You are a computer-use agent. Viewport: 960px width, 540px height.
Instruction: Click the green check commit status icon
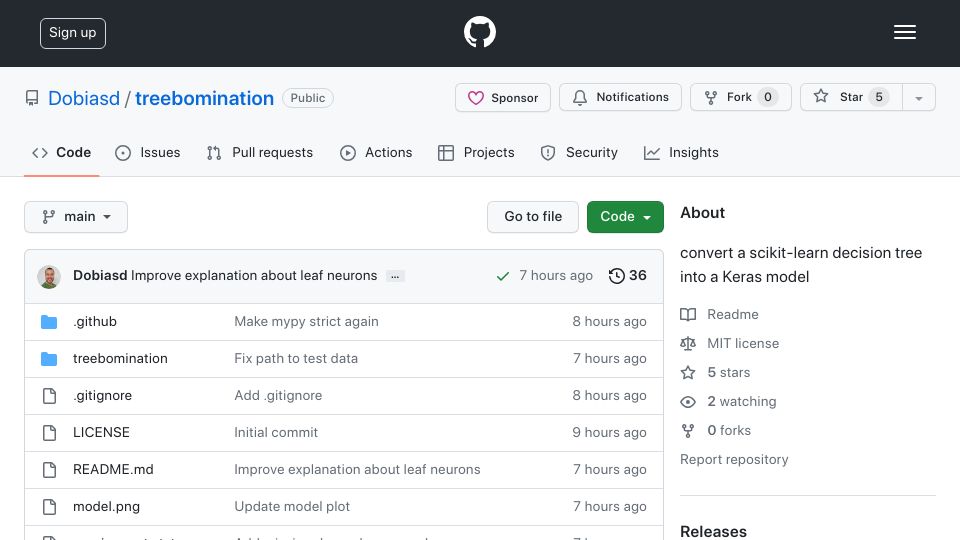(503, 276)
